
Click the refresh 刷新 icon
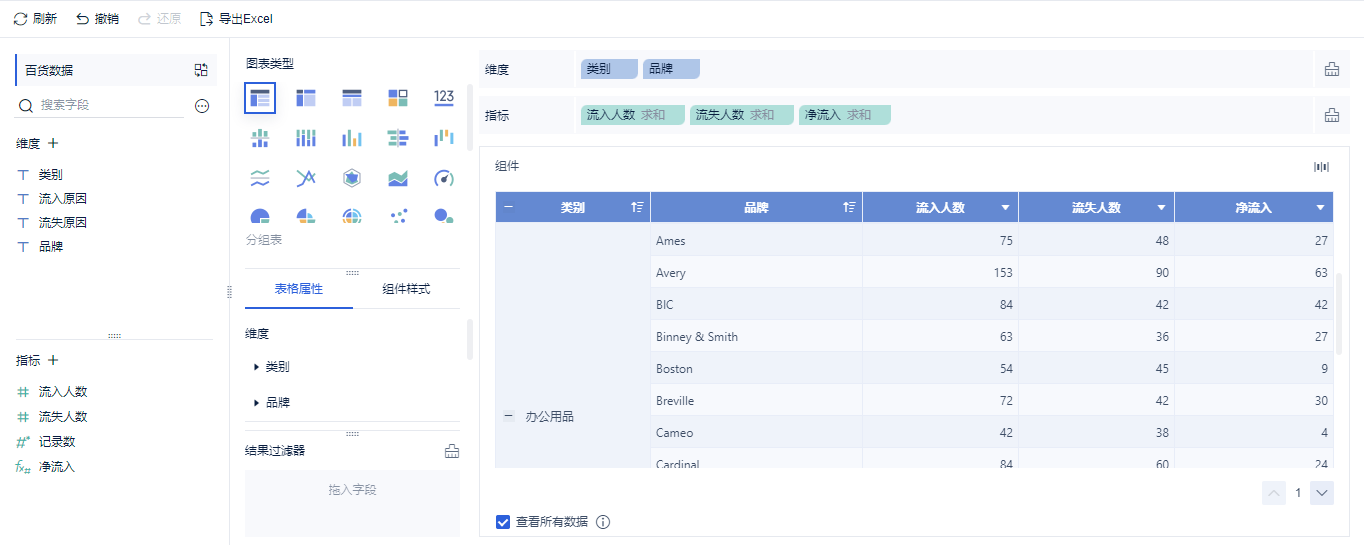point(20,19)
